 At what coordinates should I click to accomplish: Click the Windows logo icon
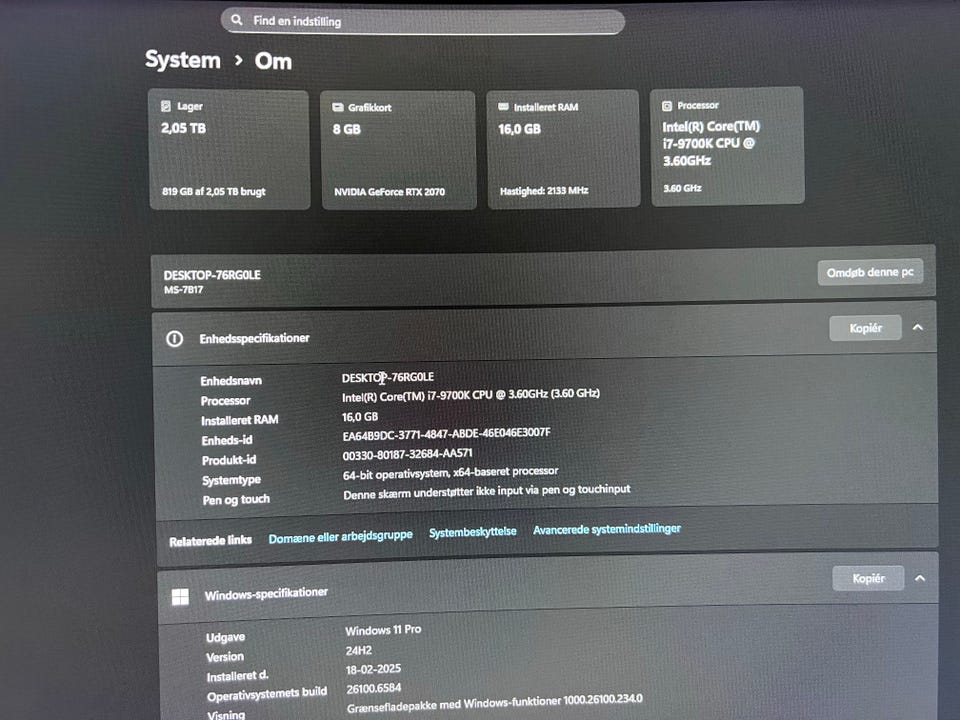coord(180,596)
